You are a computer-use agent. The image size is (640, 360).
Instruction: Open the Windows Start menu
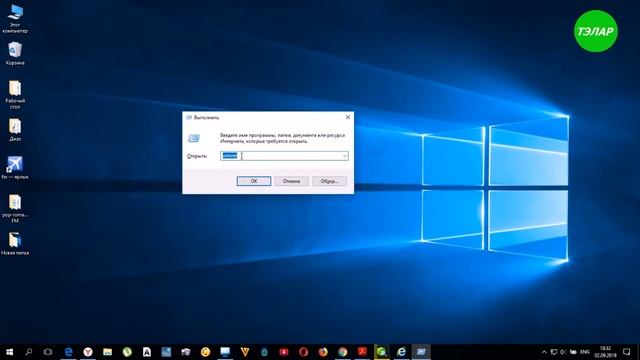9,352
